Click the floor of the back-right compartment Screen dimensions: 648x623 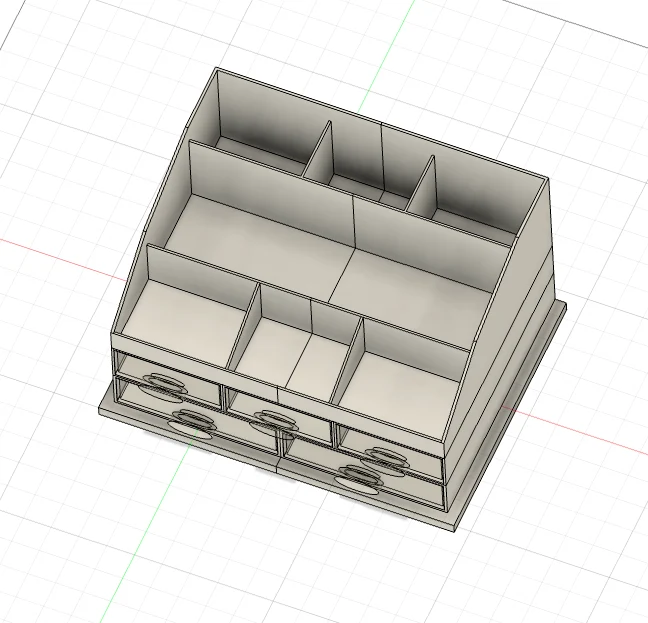point(475,225)
